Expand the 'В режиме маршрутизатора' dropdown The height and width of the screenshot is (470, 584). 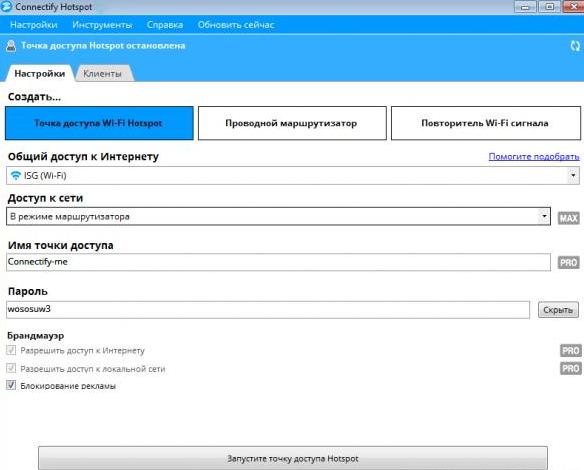pos(544,216)
